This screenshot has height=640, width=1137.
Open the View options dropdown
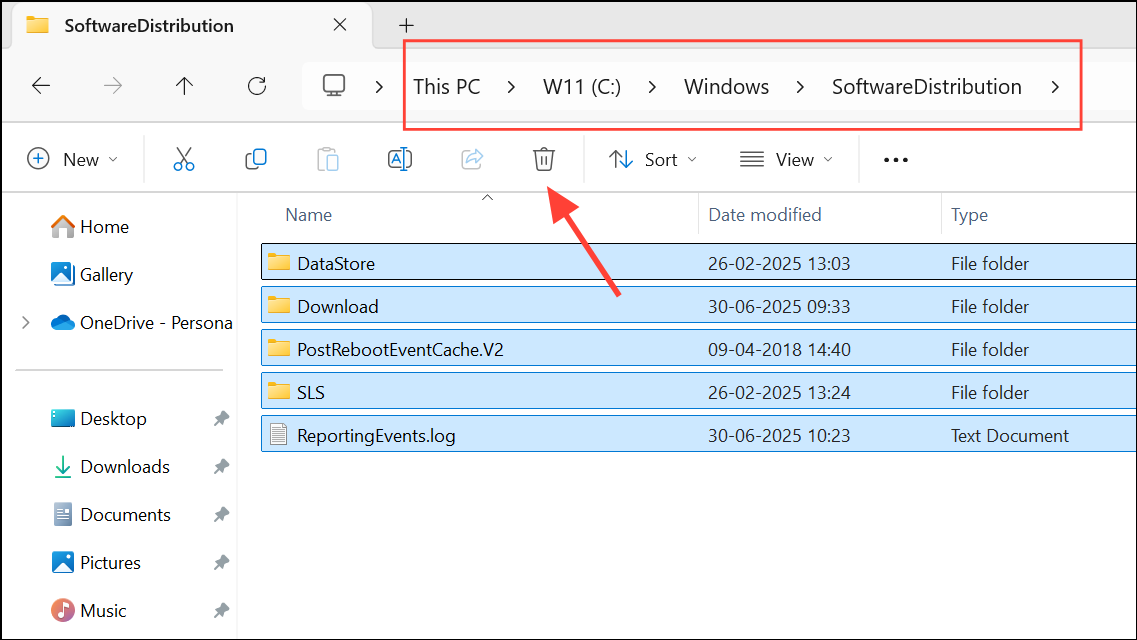[x=786, y=159]
